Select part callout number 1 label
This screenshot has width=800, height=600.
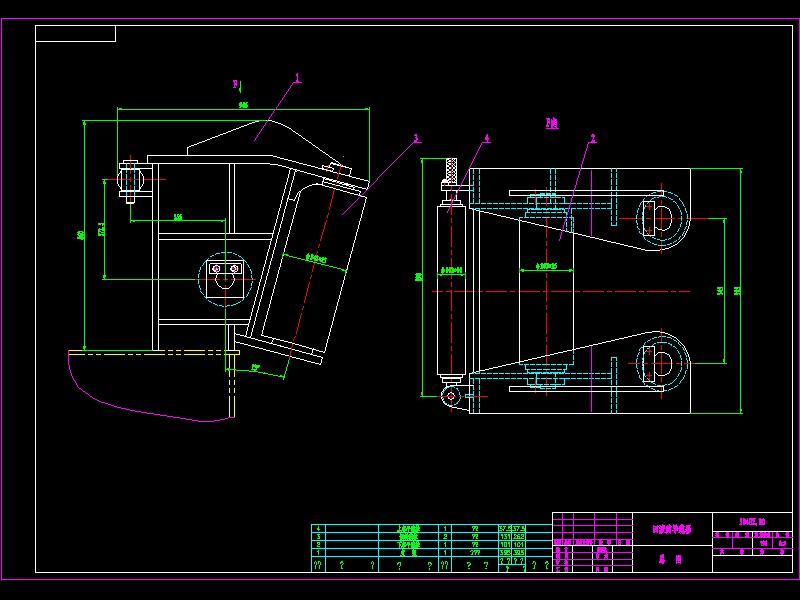298,78
